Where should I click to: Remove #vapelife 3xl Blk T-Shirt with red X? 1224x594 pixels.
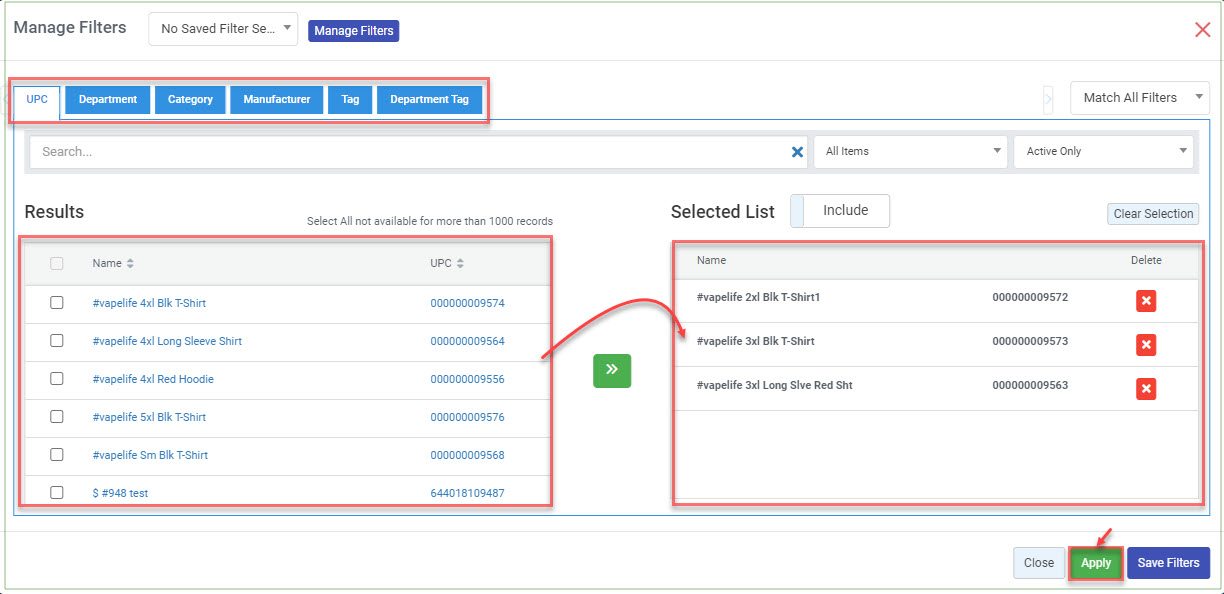(1146, 345)
